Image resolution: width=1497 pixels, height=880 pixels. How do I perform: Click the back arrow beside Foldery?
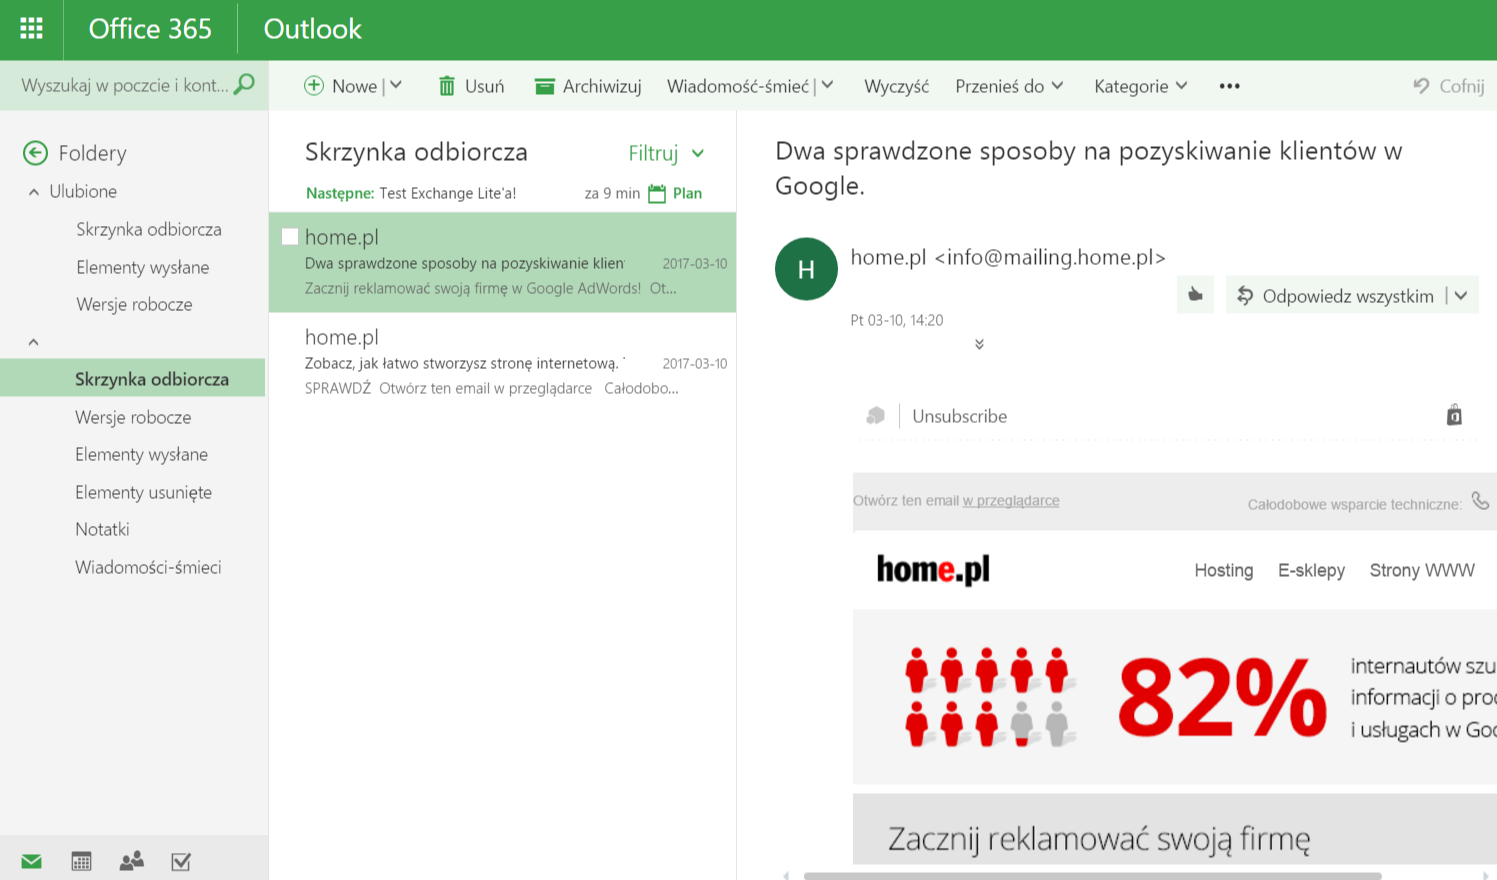click(35, 153)
